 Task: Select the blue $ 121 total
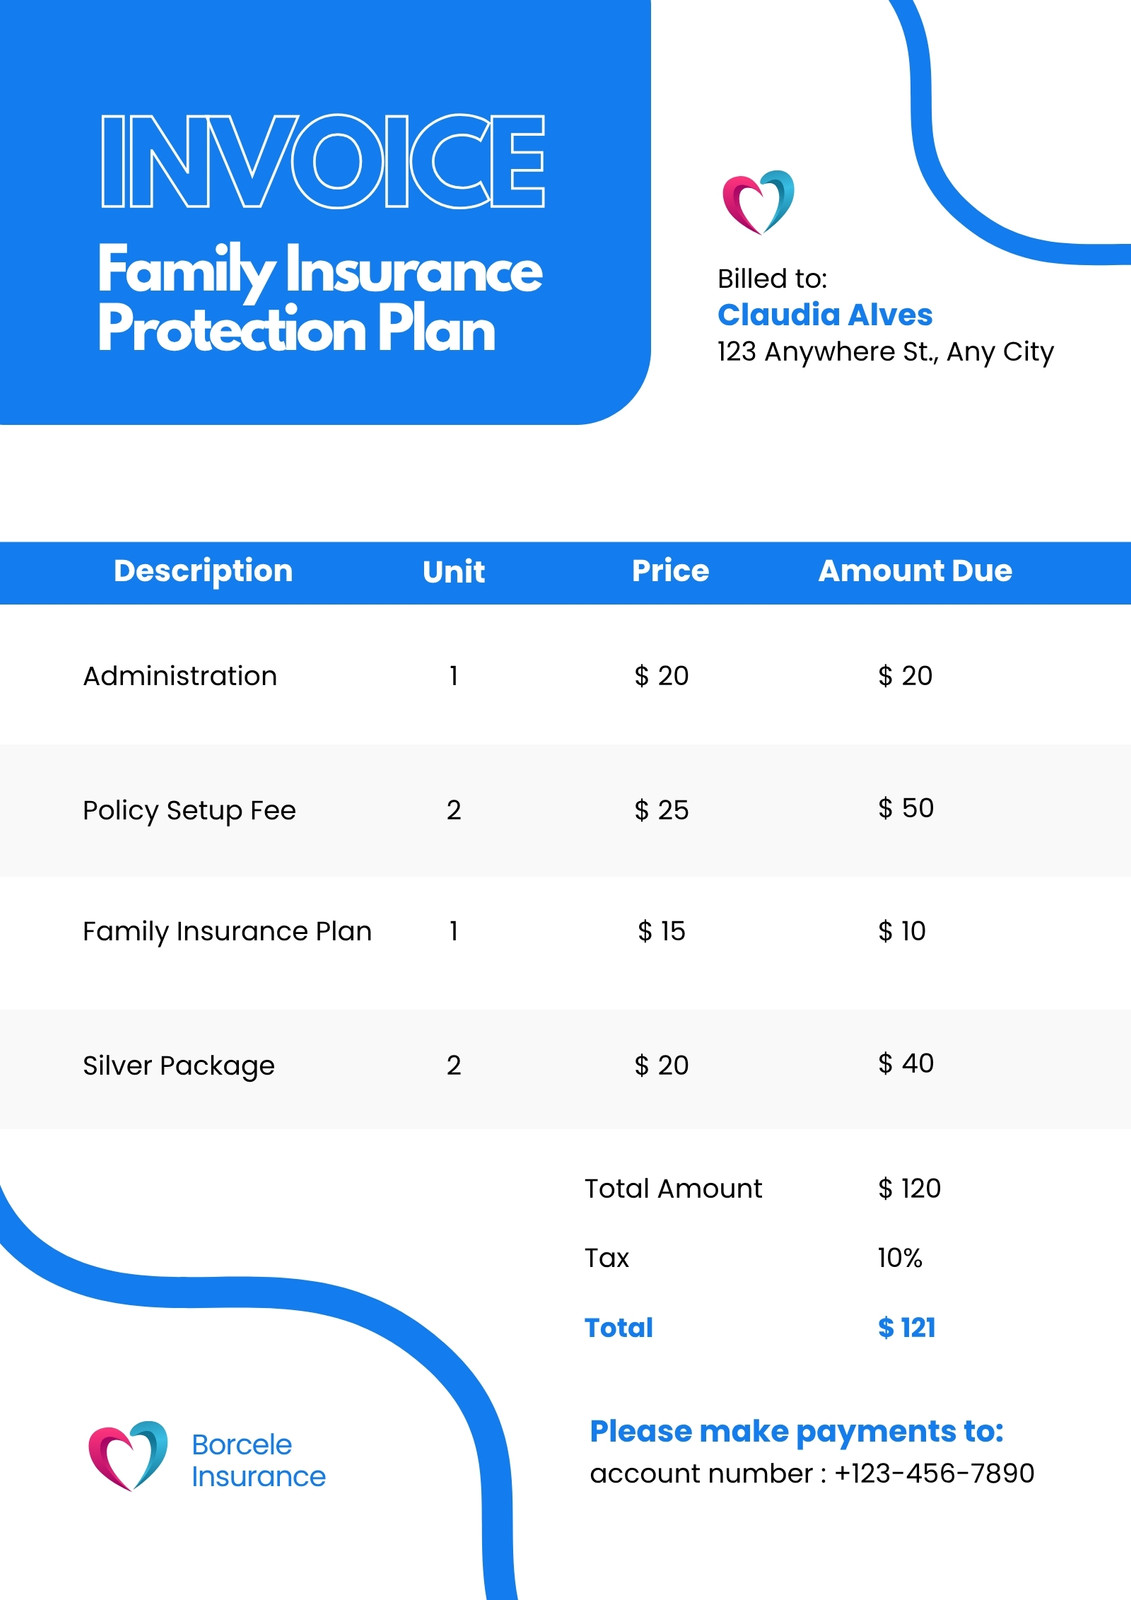pyautogui.click(x=907, y=1328)
